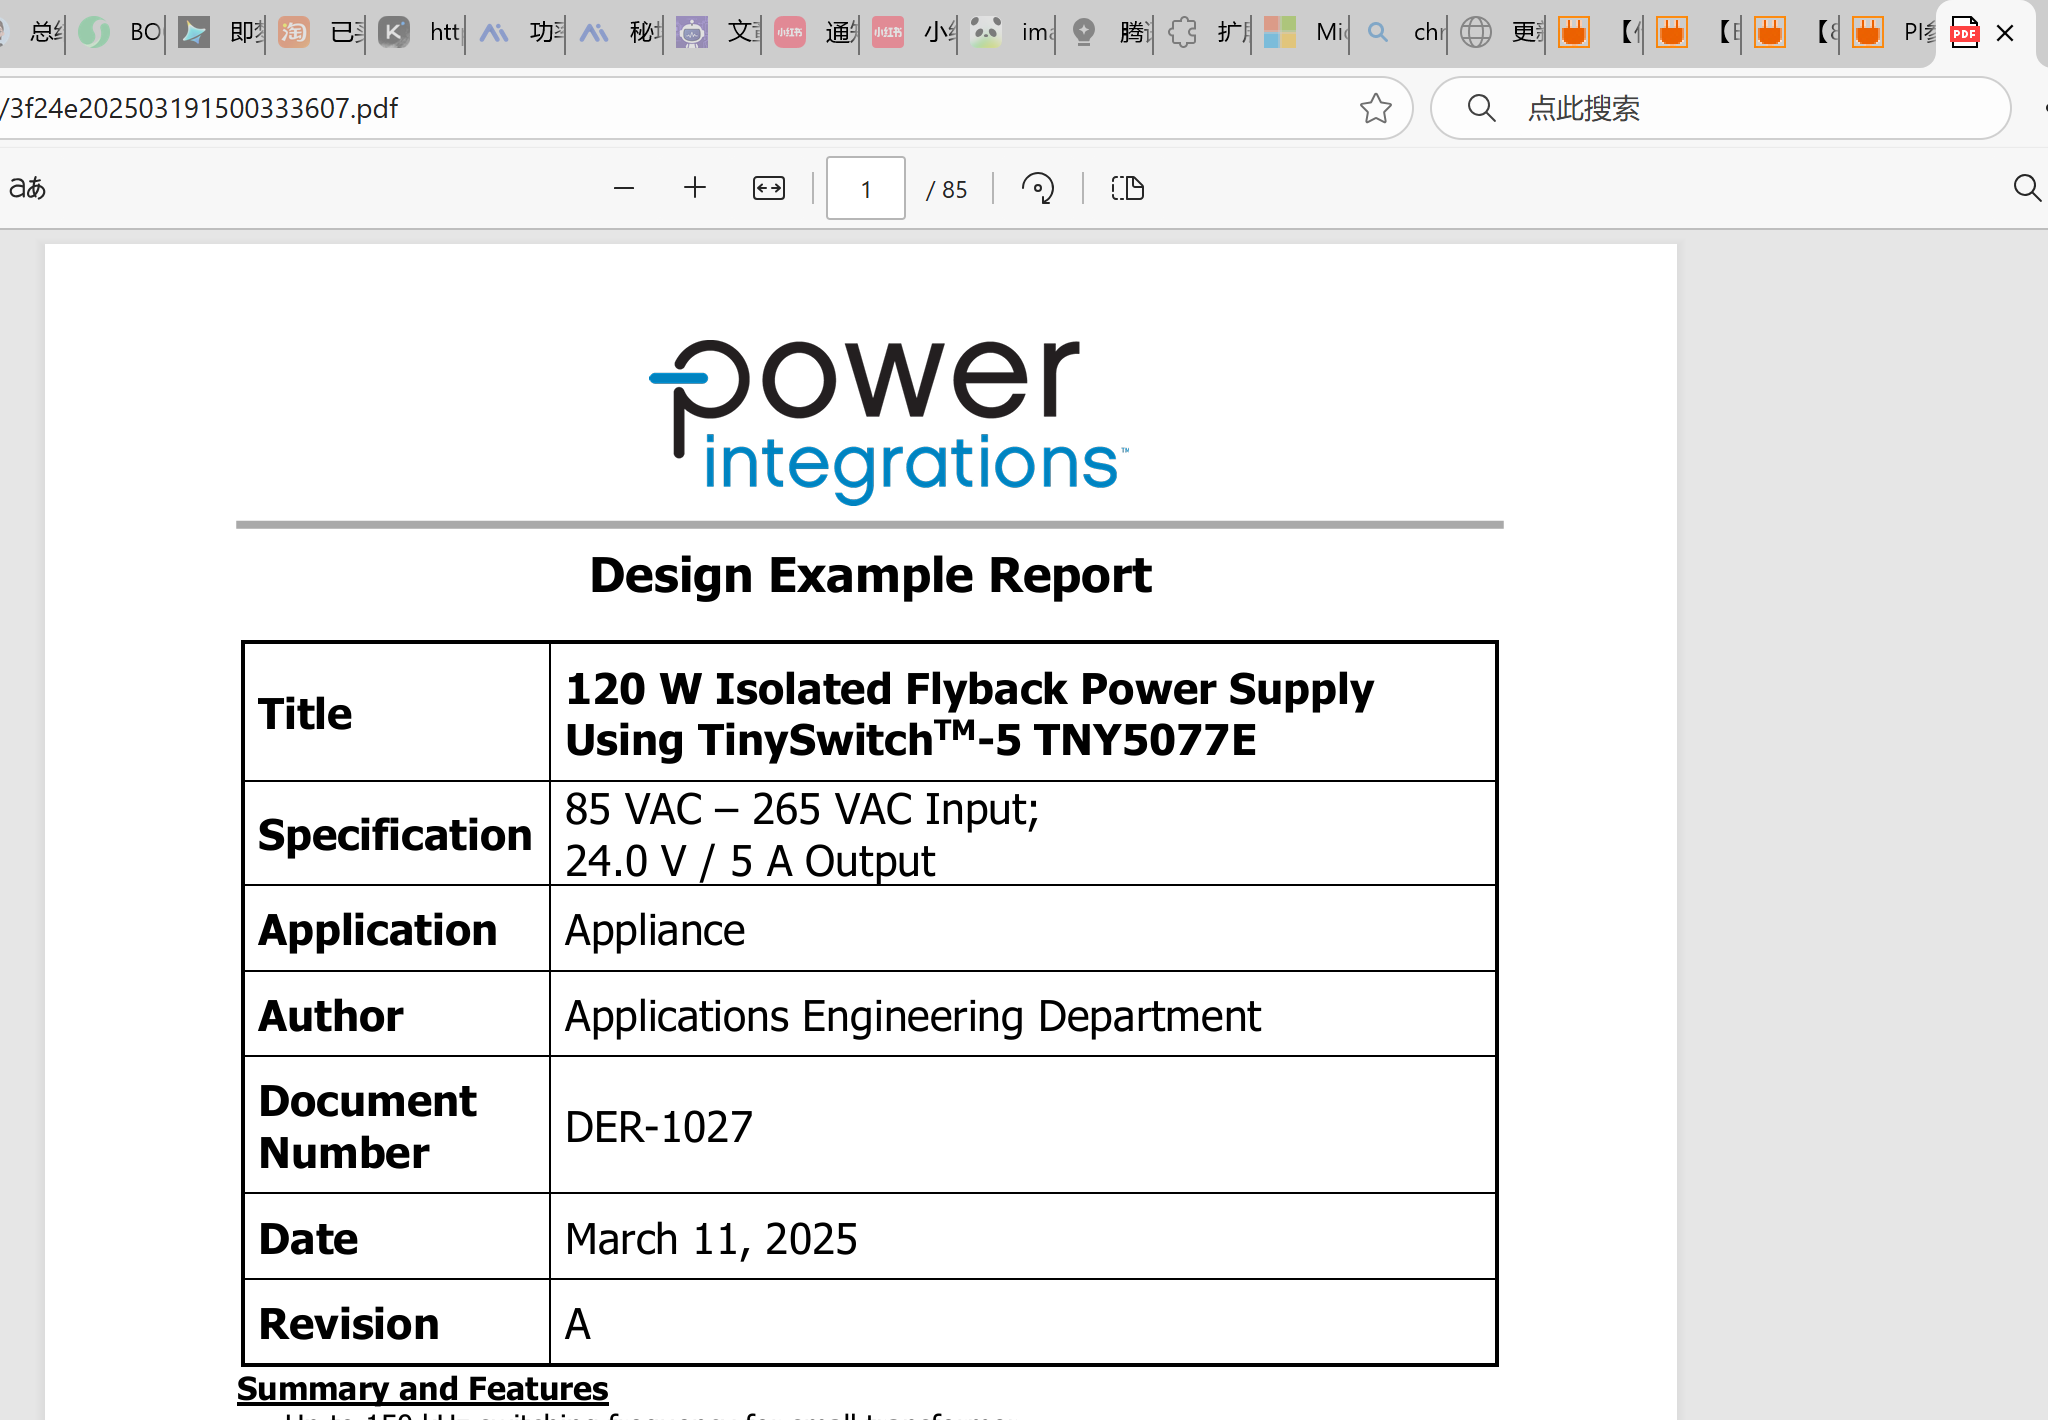Switch to the globe icon 更 tab

[x=1502, y=33]
